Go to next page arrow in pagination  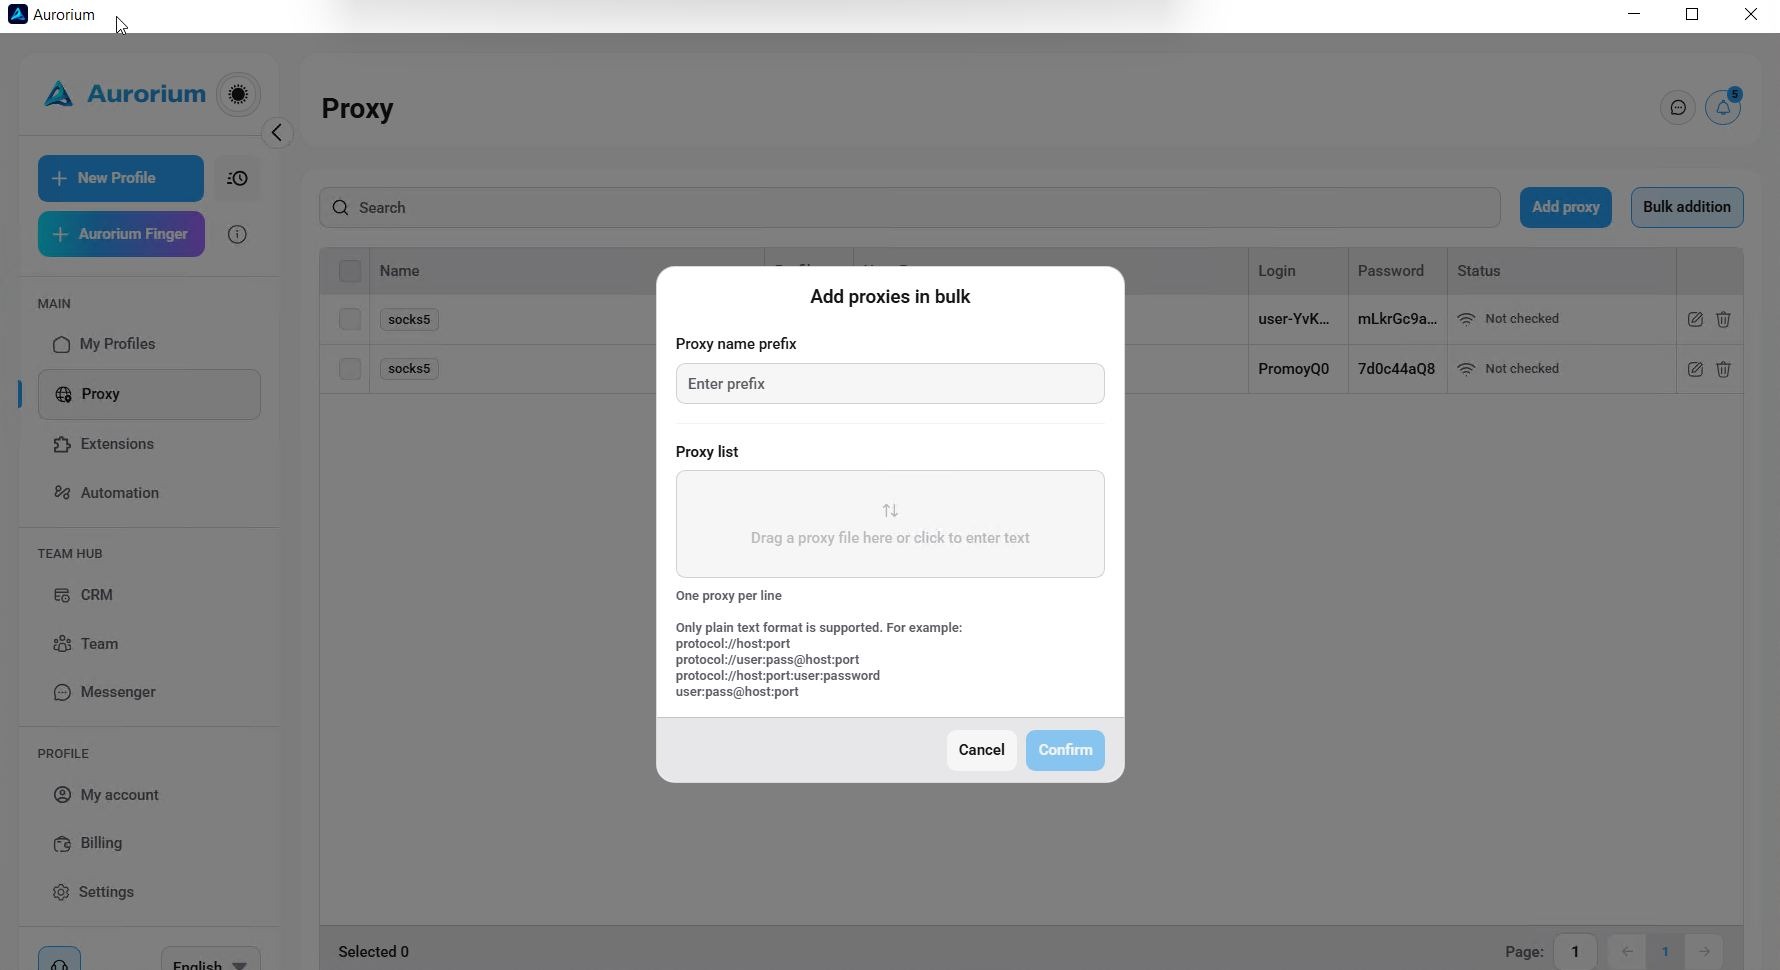click(1704, 952)
